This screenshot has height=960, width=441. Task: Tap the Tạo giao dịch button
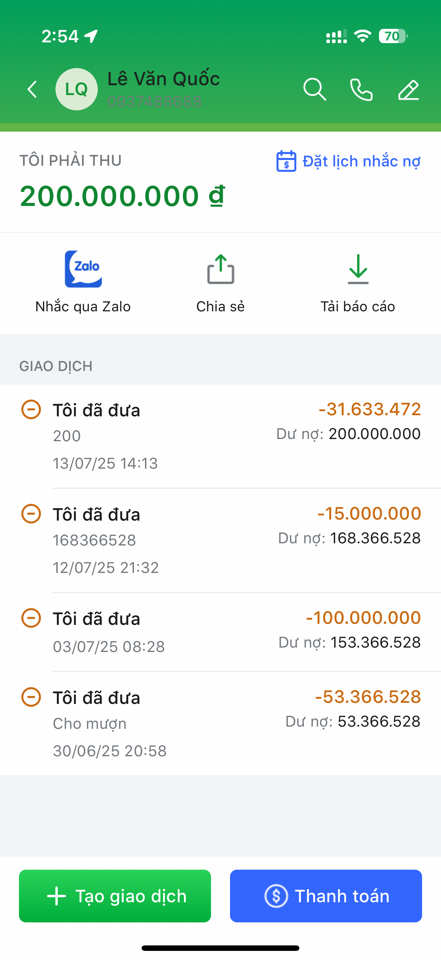(115, 896)
